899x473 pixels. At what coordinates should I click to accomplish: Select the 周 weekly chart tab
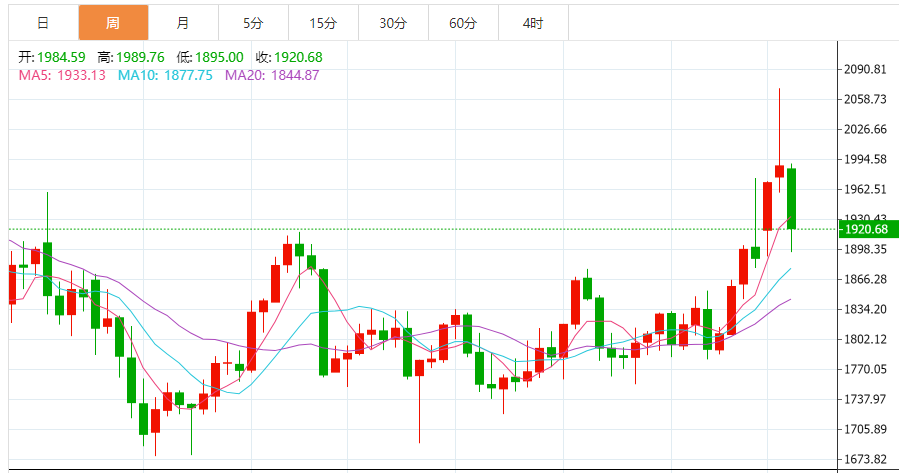[x=113, y=22]
